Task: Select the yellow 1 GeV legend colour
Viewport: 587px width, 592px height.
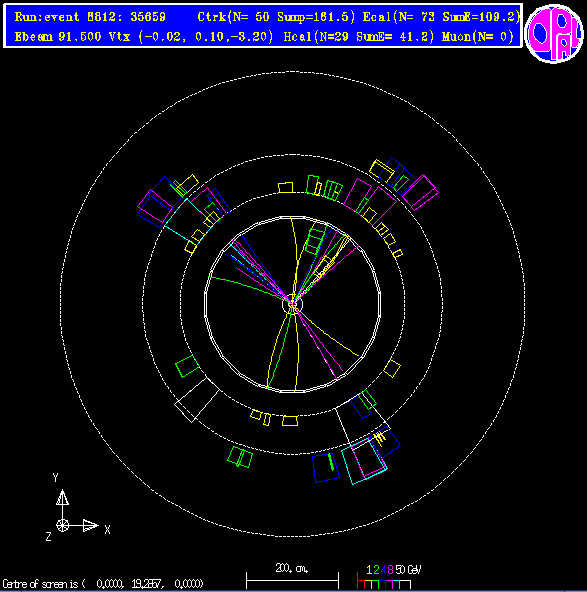Action: pos(369,570)
